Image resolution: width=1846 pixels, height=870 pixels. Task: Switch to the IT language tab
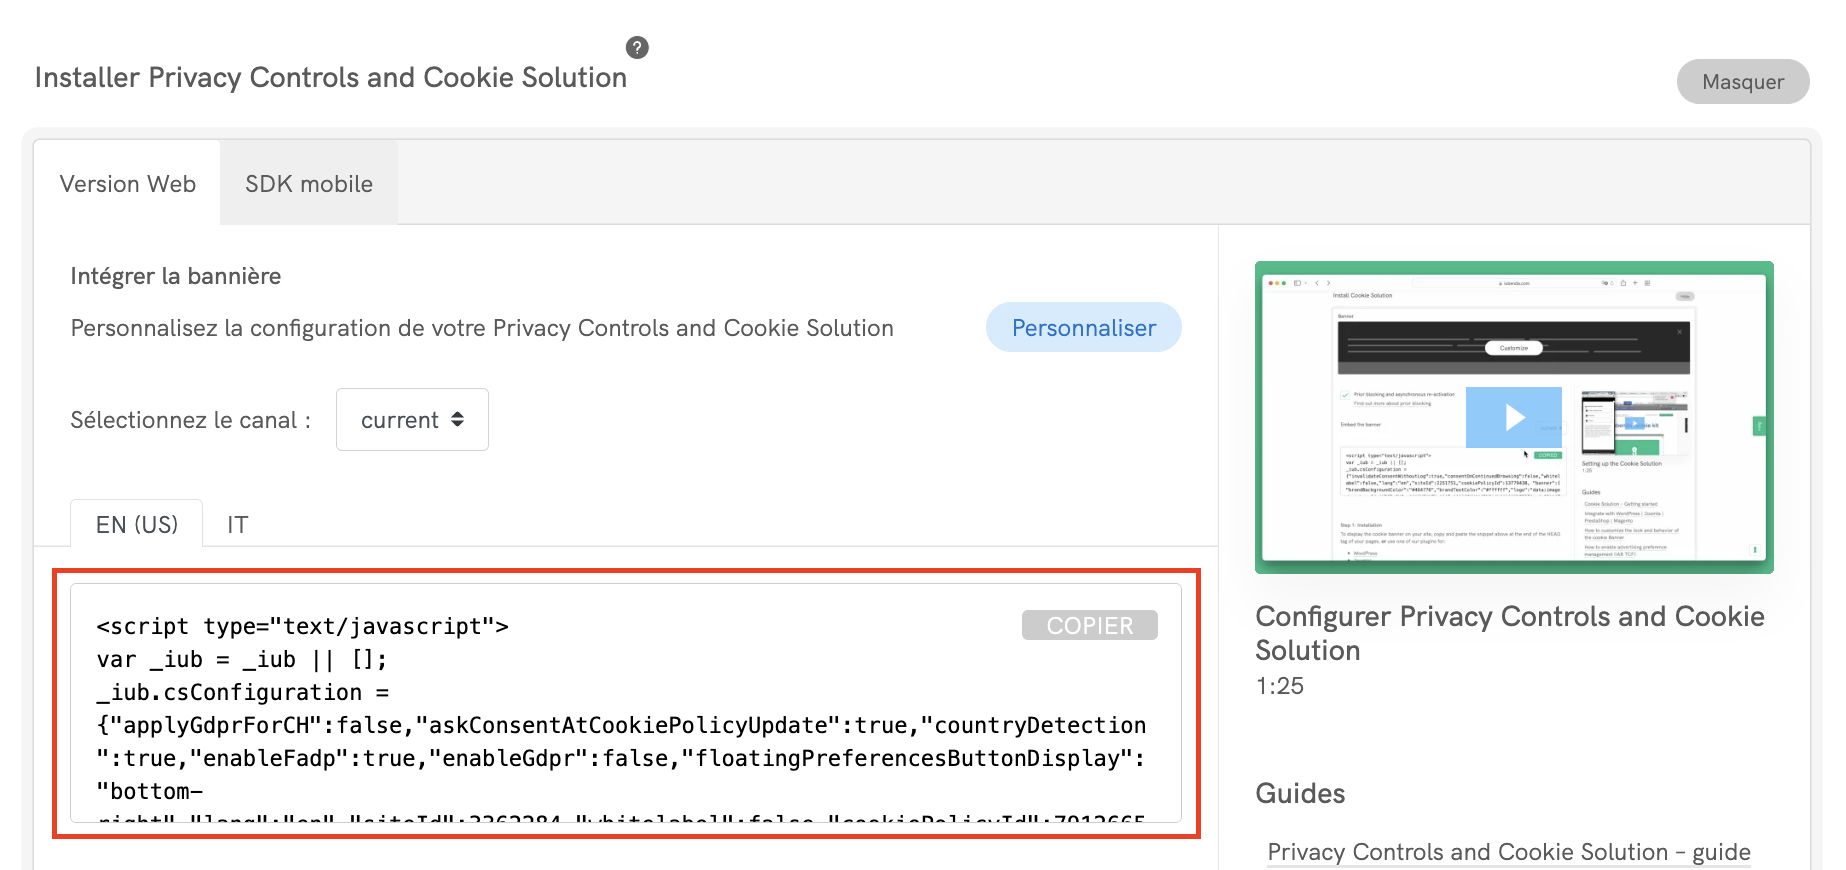pos(237,525)
